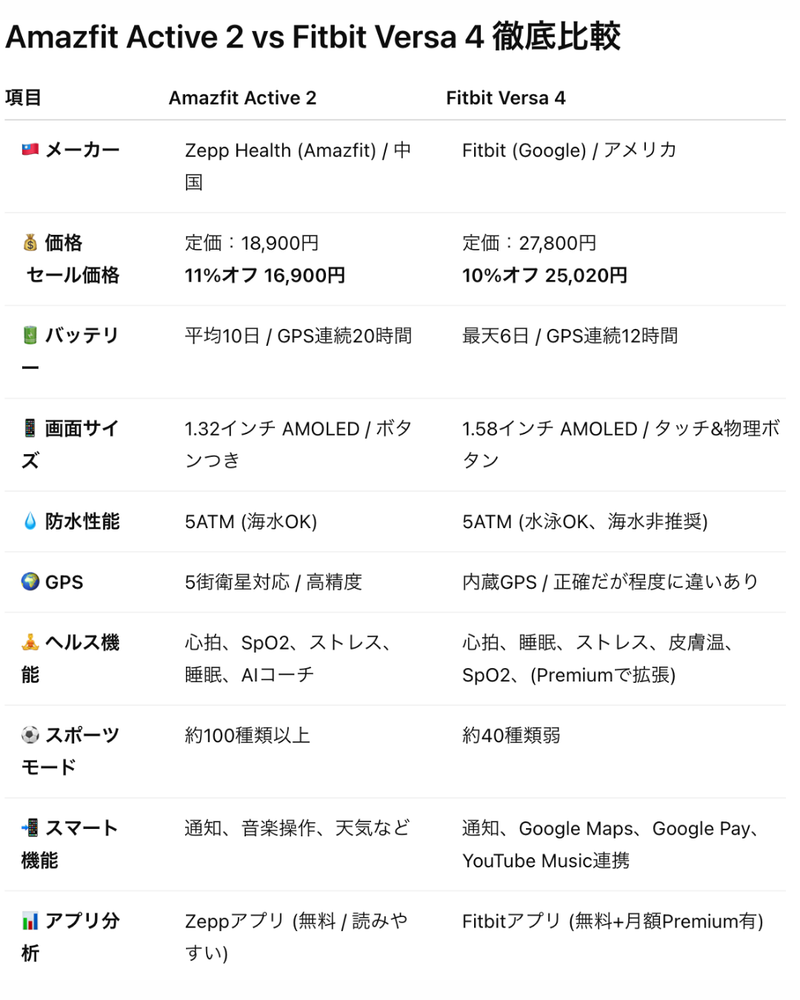The height and width of the screenshot is (1000, 800).
Task: Click the 10%オフ 25,020円 sale price
Action: coord(545,275)
